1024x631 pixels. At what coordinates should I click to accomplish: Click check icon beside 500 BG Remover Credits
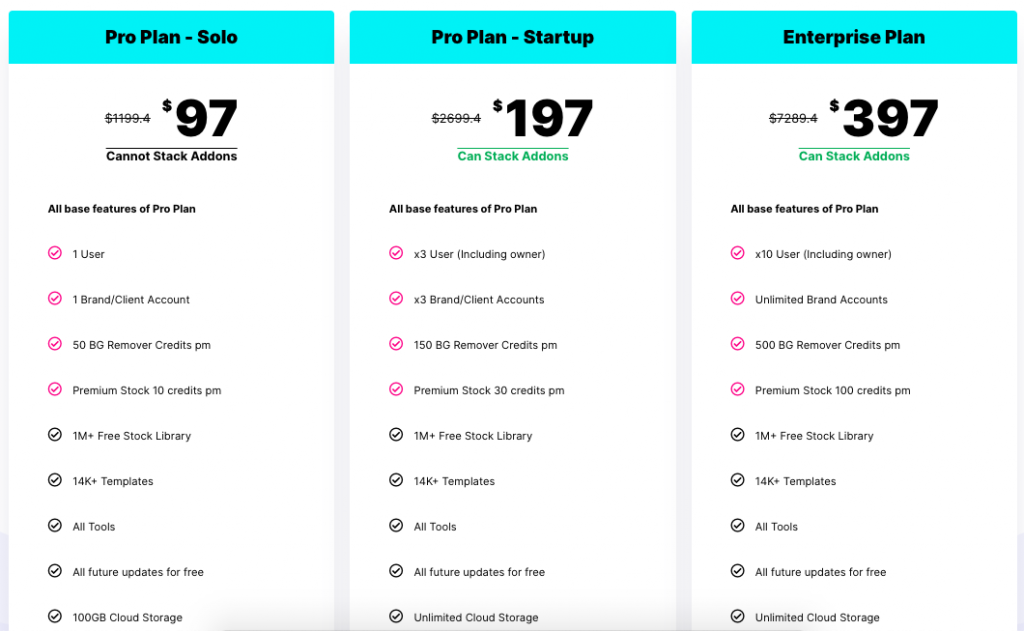click(737, 344)
